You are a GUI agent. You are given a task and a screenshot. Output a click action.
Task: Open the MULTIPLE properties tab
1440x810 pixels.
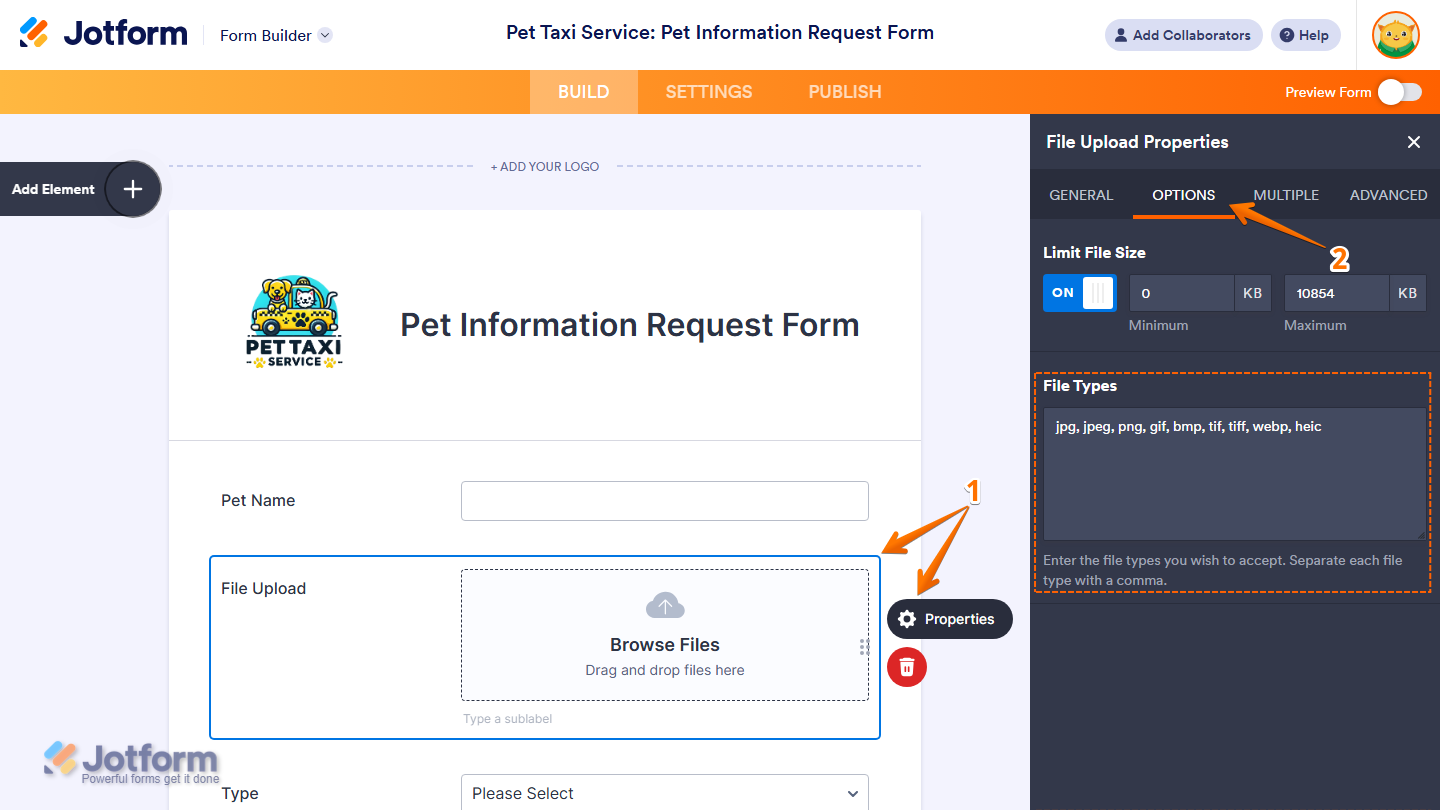1286,195
